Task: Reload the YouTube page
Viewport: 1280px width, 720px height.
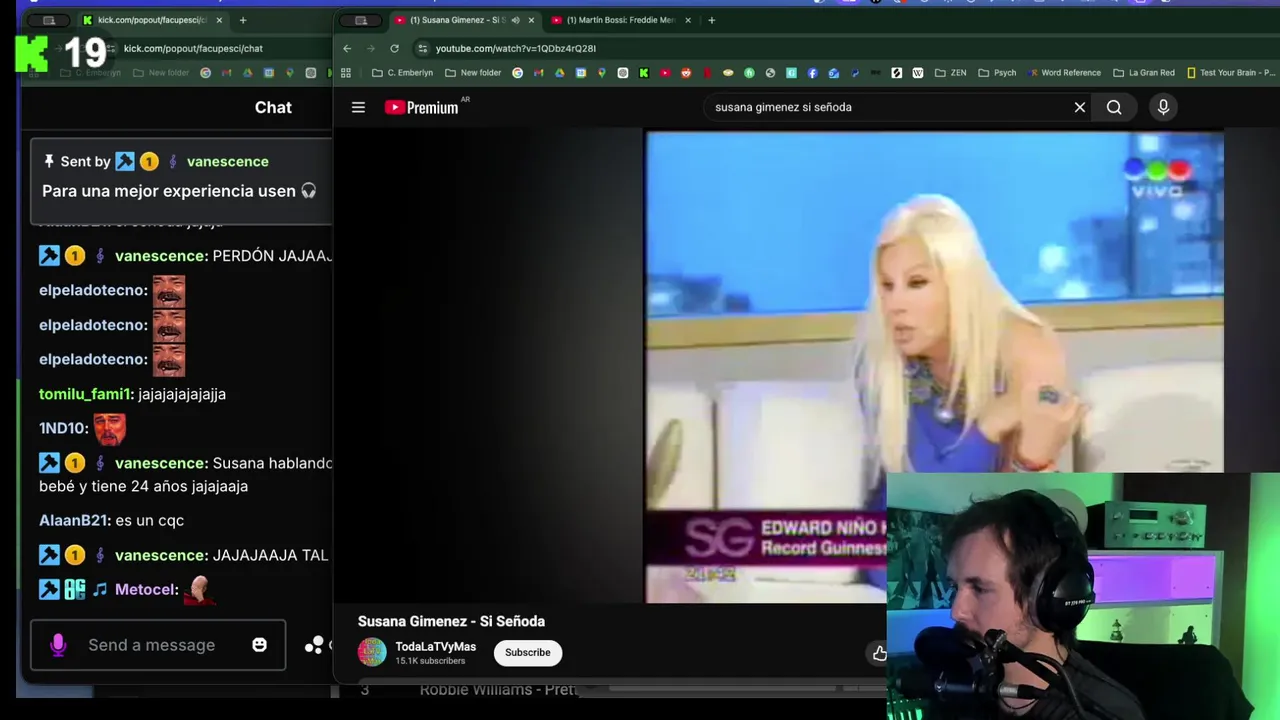Action: (395, 48)
